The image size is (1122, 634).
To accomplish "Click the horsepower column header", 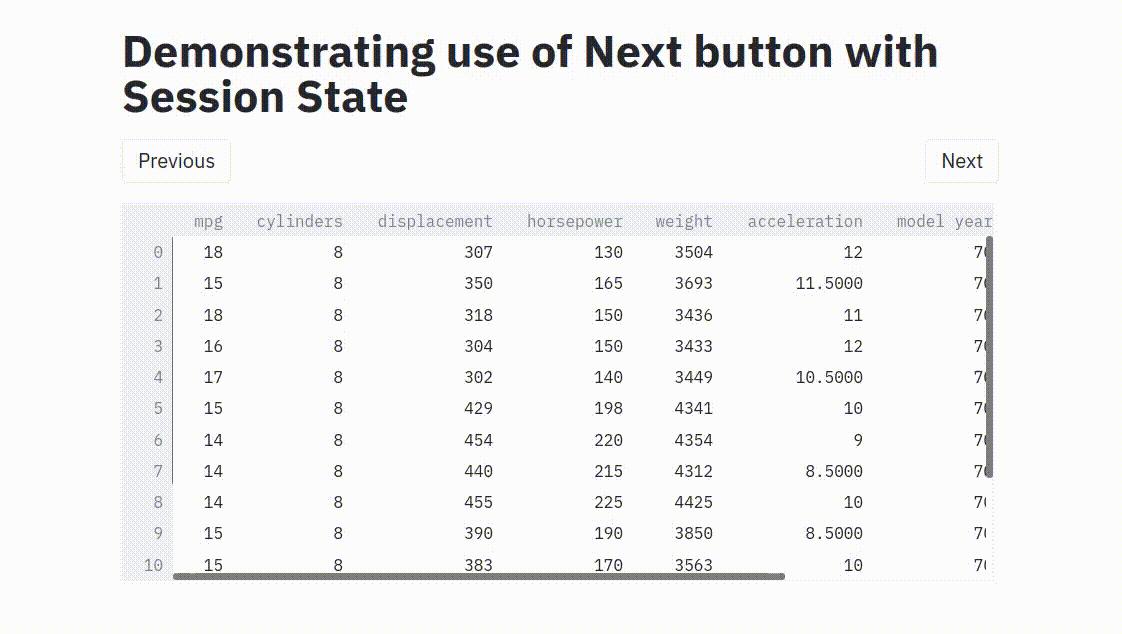I will 574,221.
